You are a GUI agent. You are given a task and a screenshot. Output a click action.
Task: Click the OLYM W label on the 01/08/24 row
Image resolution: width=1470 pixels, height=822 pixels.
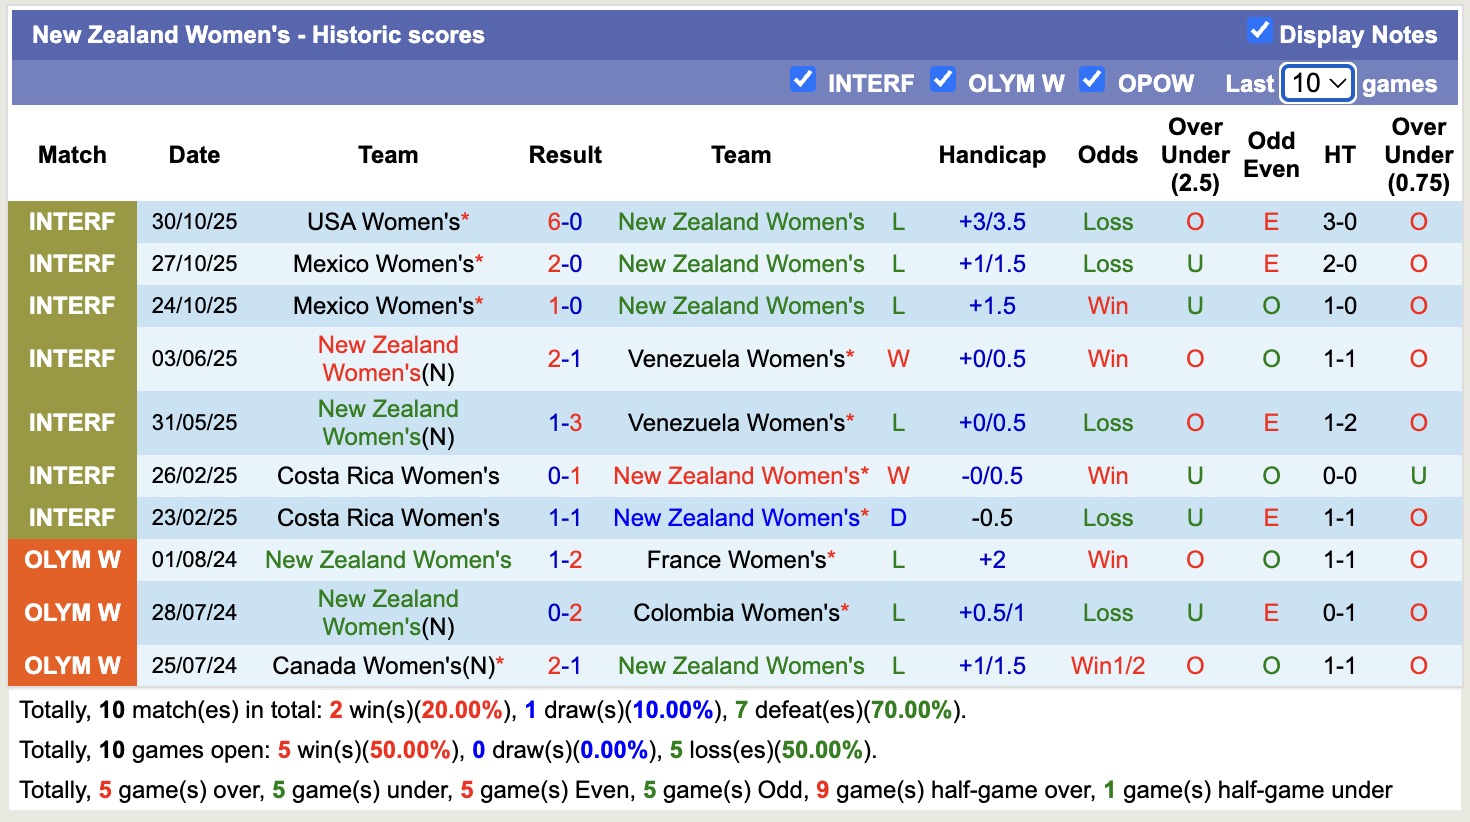pyautogui.click(x=72, y=560)
